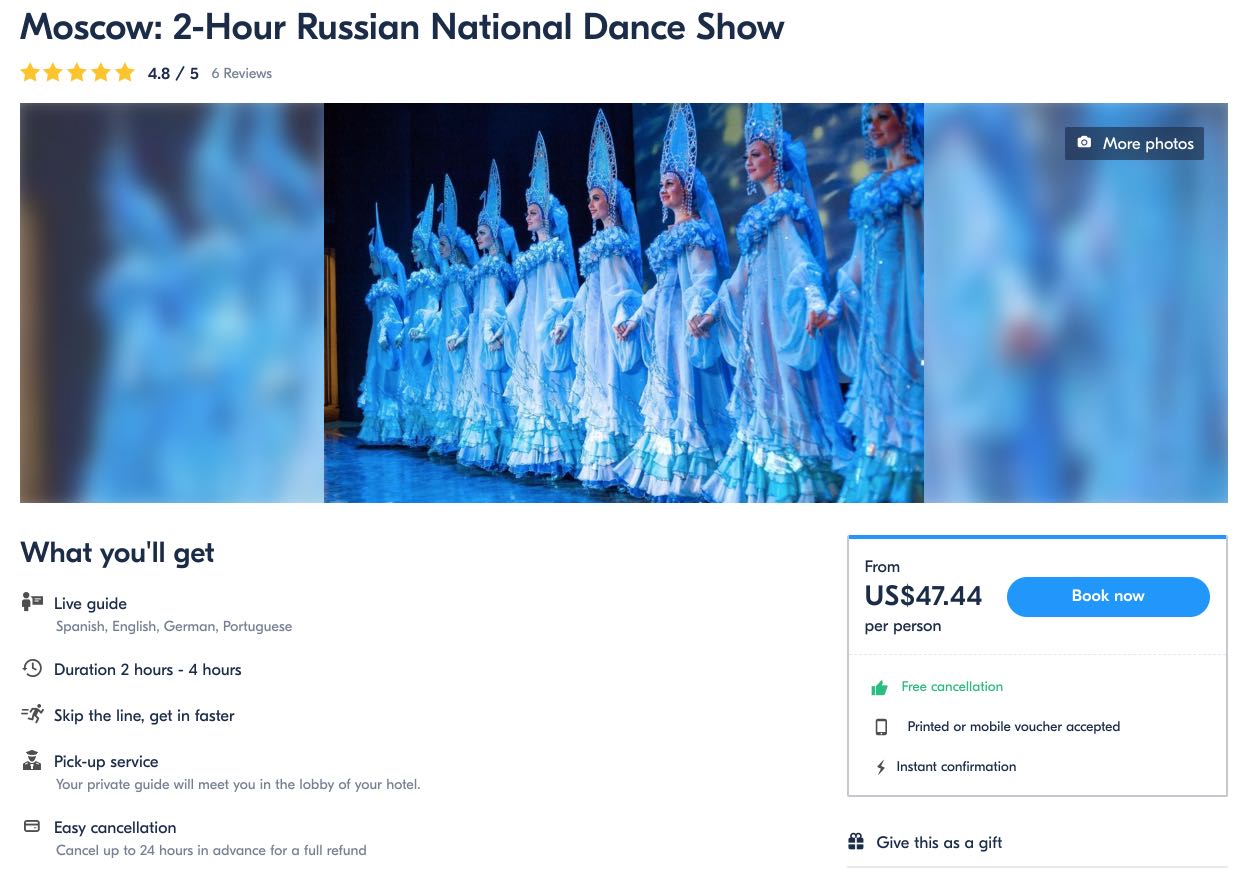Click the Easy cancellation card icon
The width and height of the screenshot is (1250, 869).
pyautogui.click(x=32, y=826)
